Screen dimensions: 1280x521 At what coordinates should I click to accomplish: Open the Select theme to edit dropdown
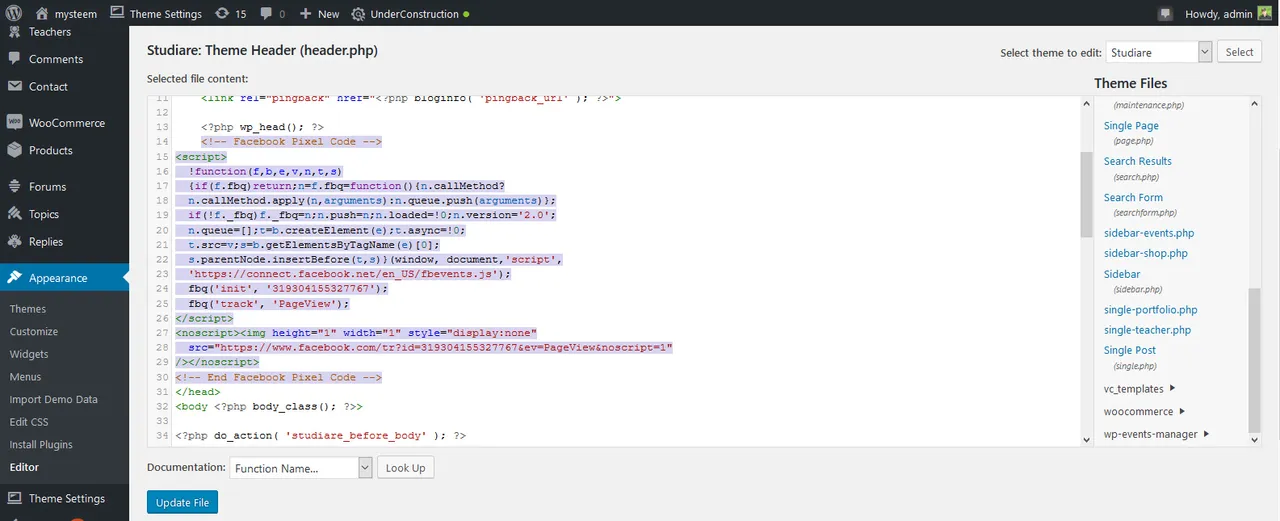coord(1160,52)
